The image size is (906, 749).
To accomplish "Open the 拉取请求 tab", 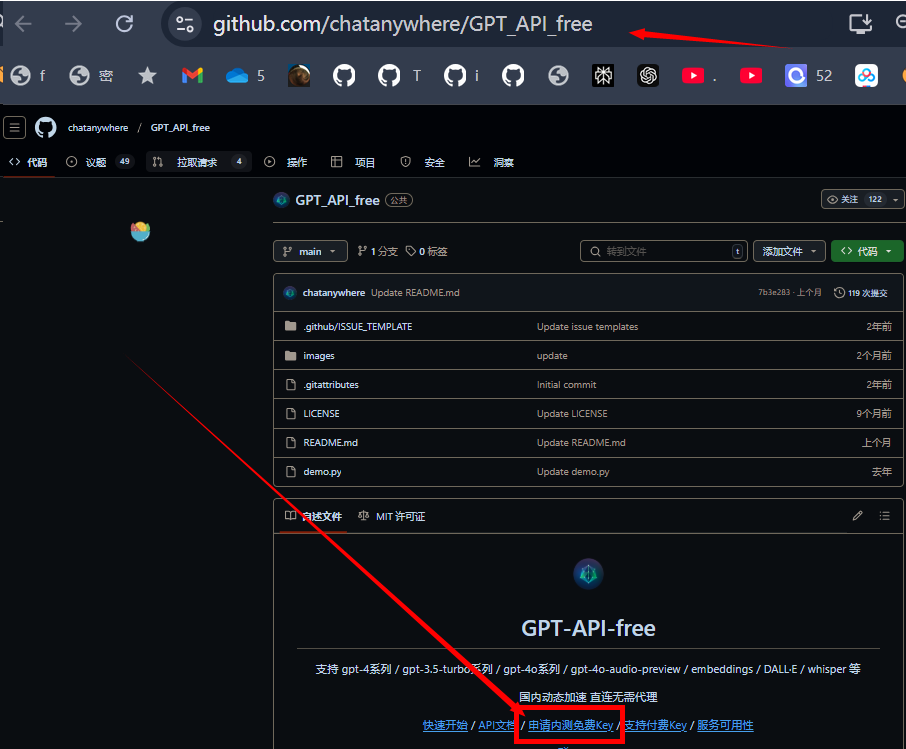I will click(x=199, y=162).
